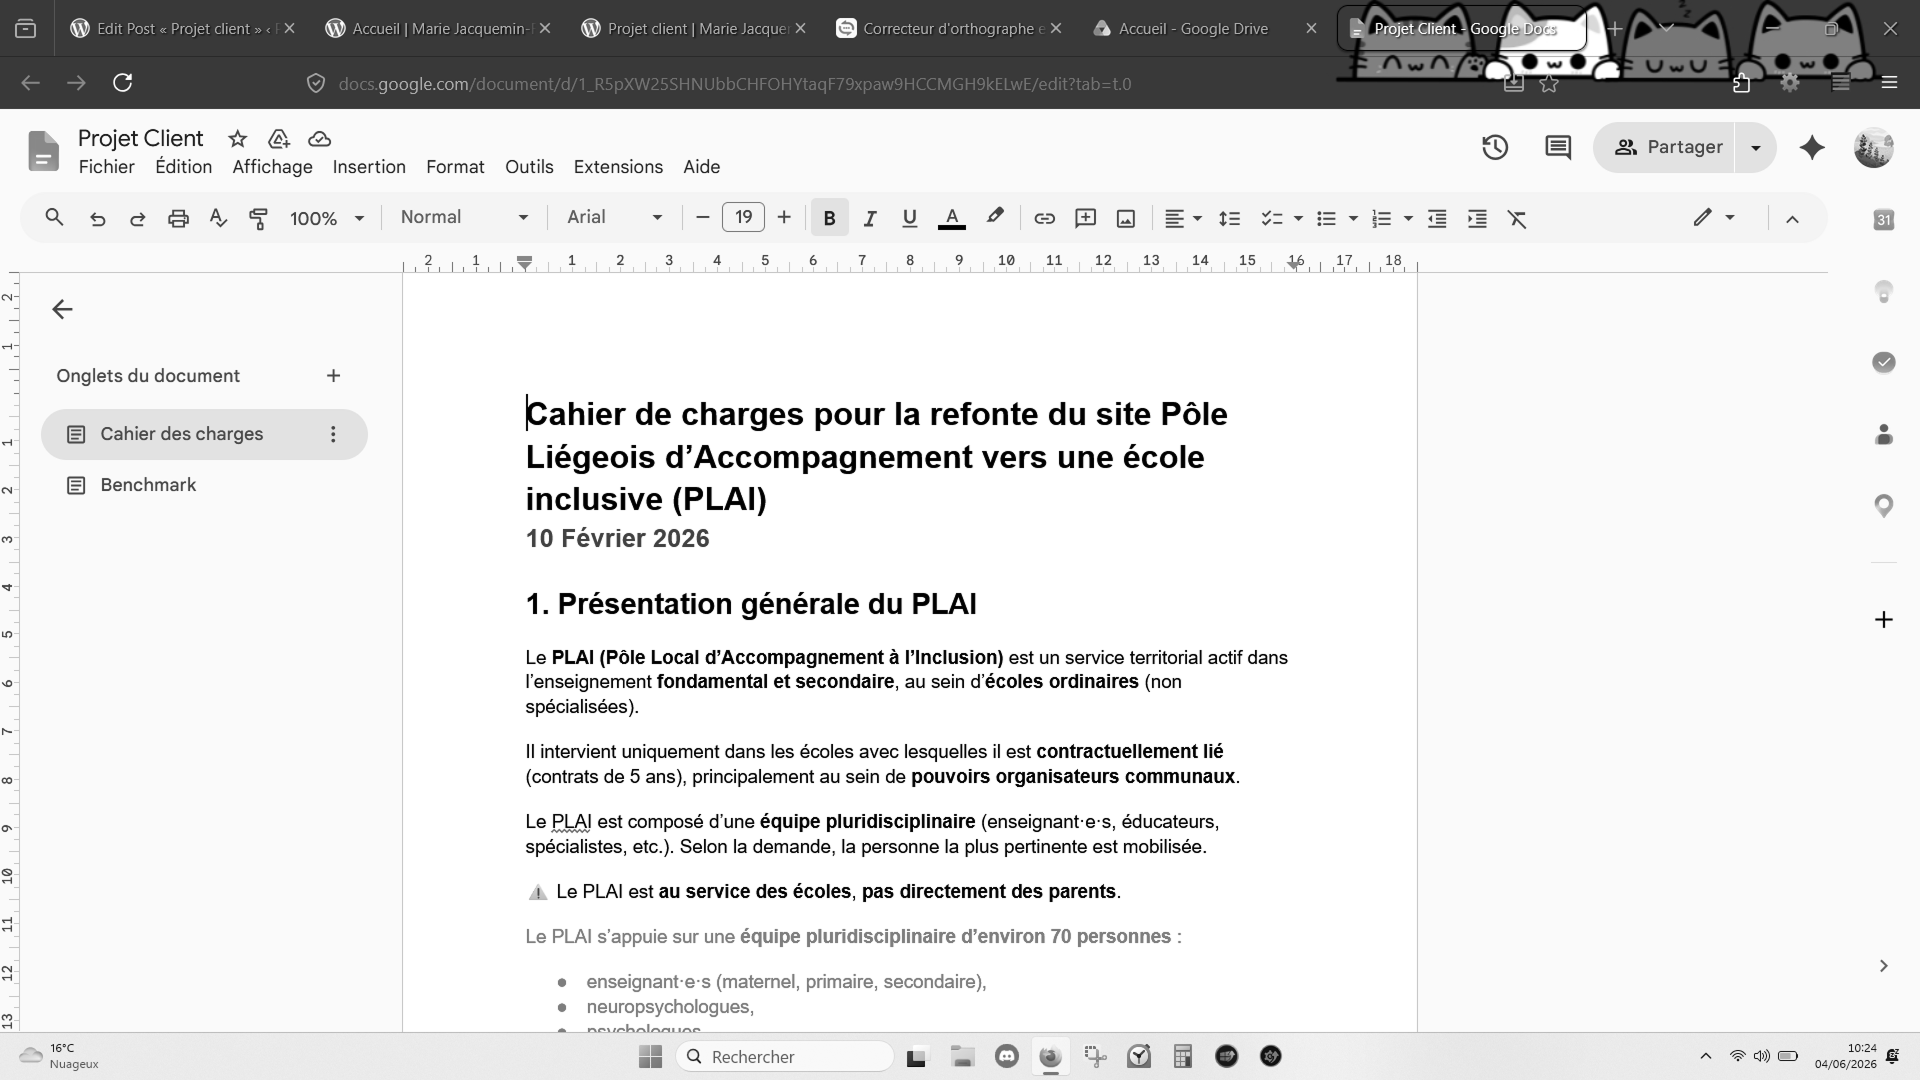Add a new document tab
Viewport: 1920px width, 1080px height.
coord(333,376)
